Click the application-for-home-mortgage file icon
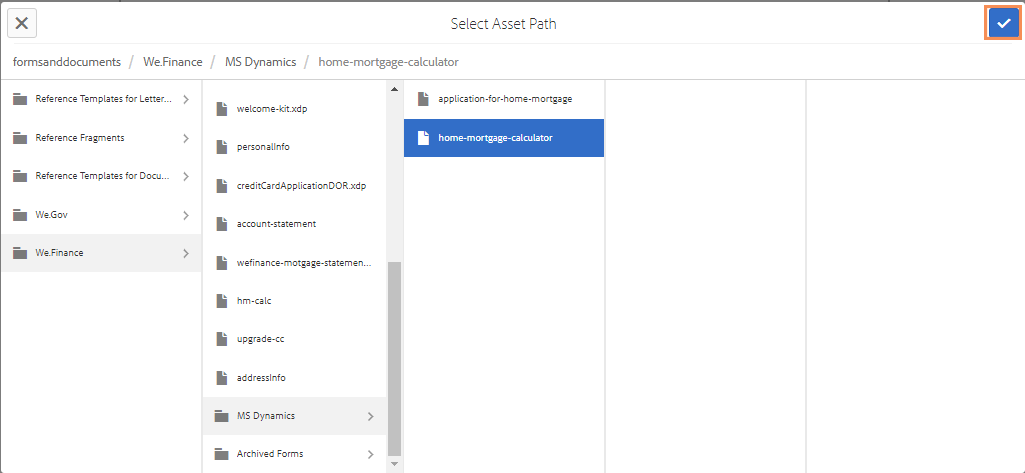This screenshot has height=473, width=1025. pyautogui.click(x=422, y=99)
